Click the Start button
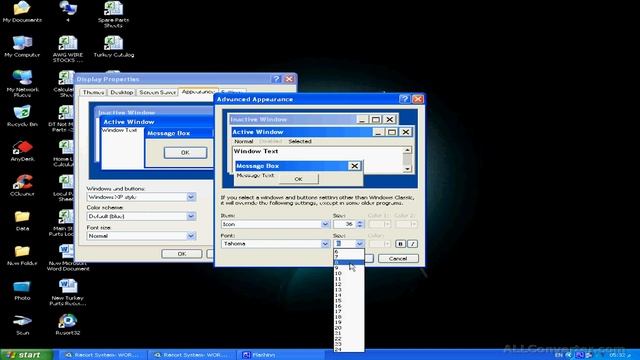The height and width of the screenshot is (360, 640). [x=27, y=355]
